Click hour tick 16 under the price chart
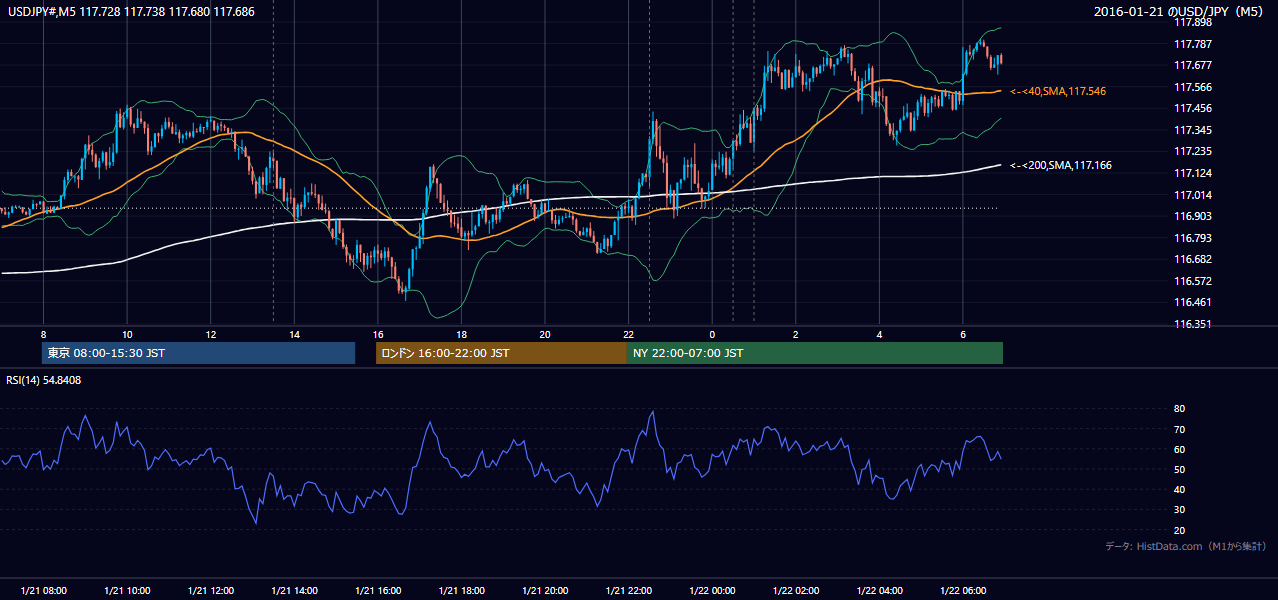1278x600 pixels. [377, 334]
